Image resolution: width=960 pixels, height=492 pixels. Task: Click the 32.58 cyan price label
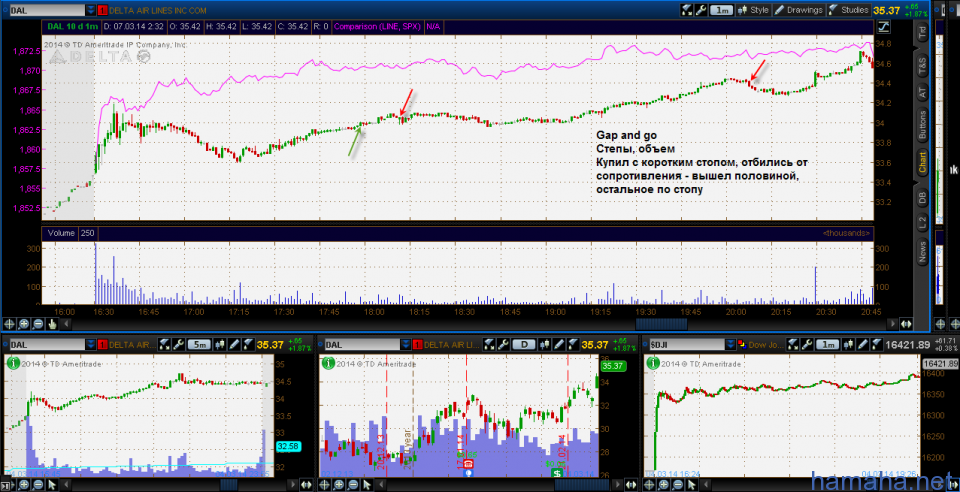tap(288, 446)
